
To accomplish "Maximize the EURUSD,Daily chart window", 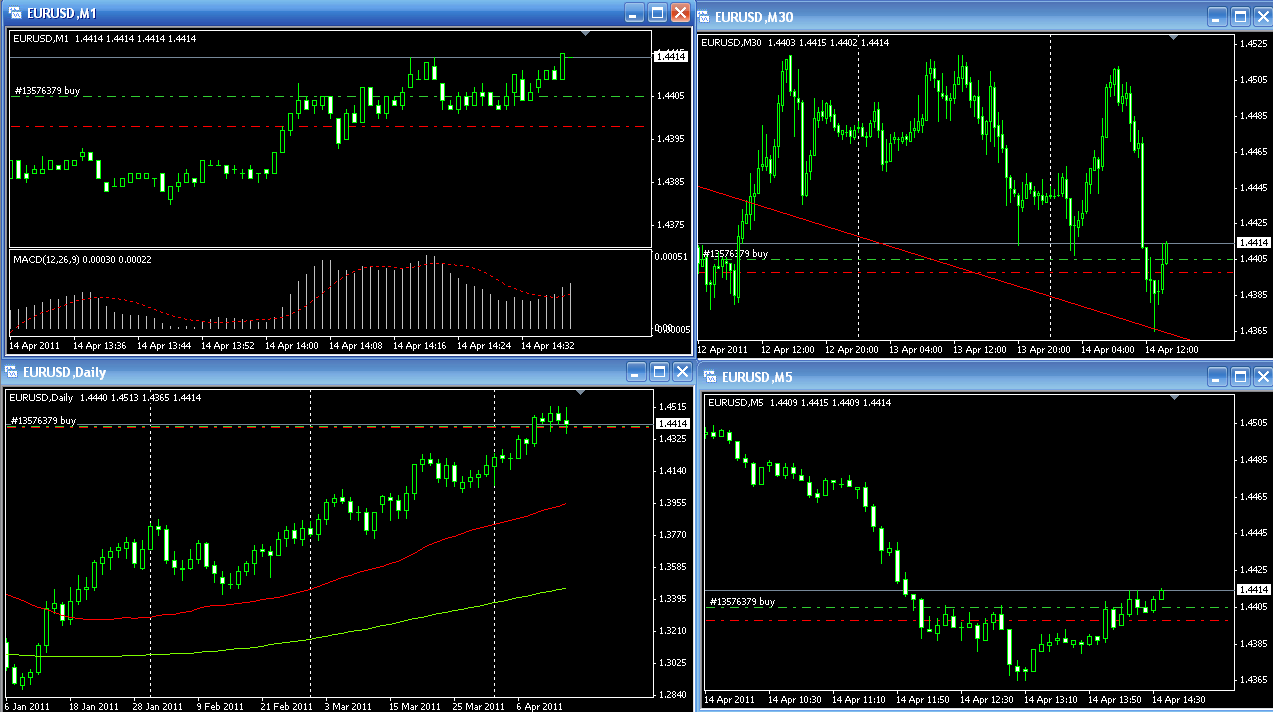I will point(659,372).
